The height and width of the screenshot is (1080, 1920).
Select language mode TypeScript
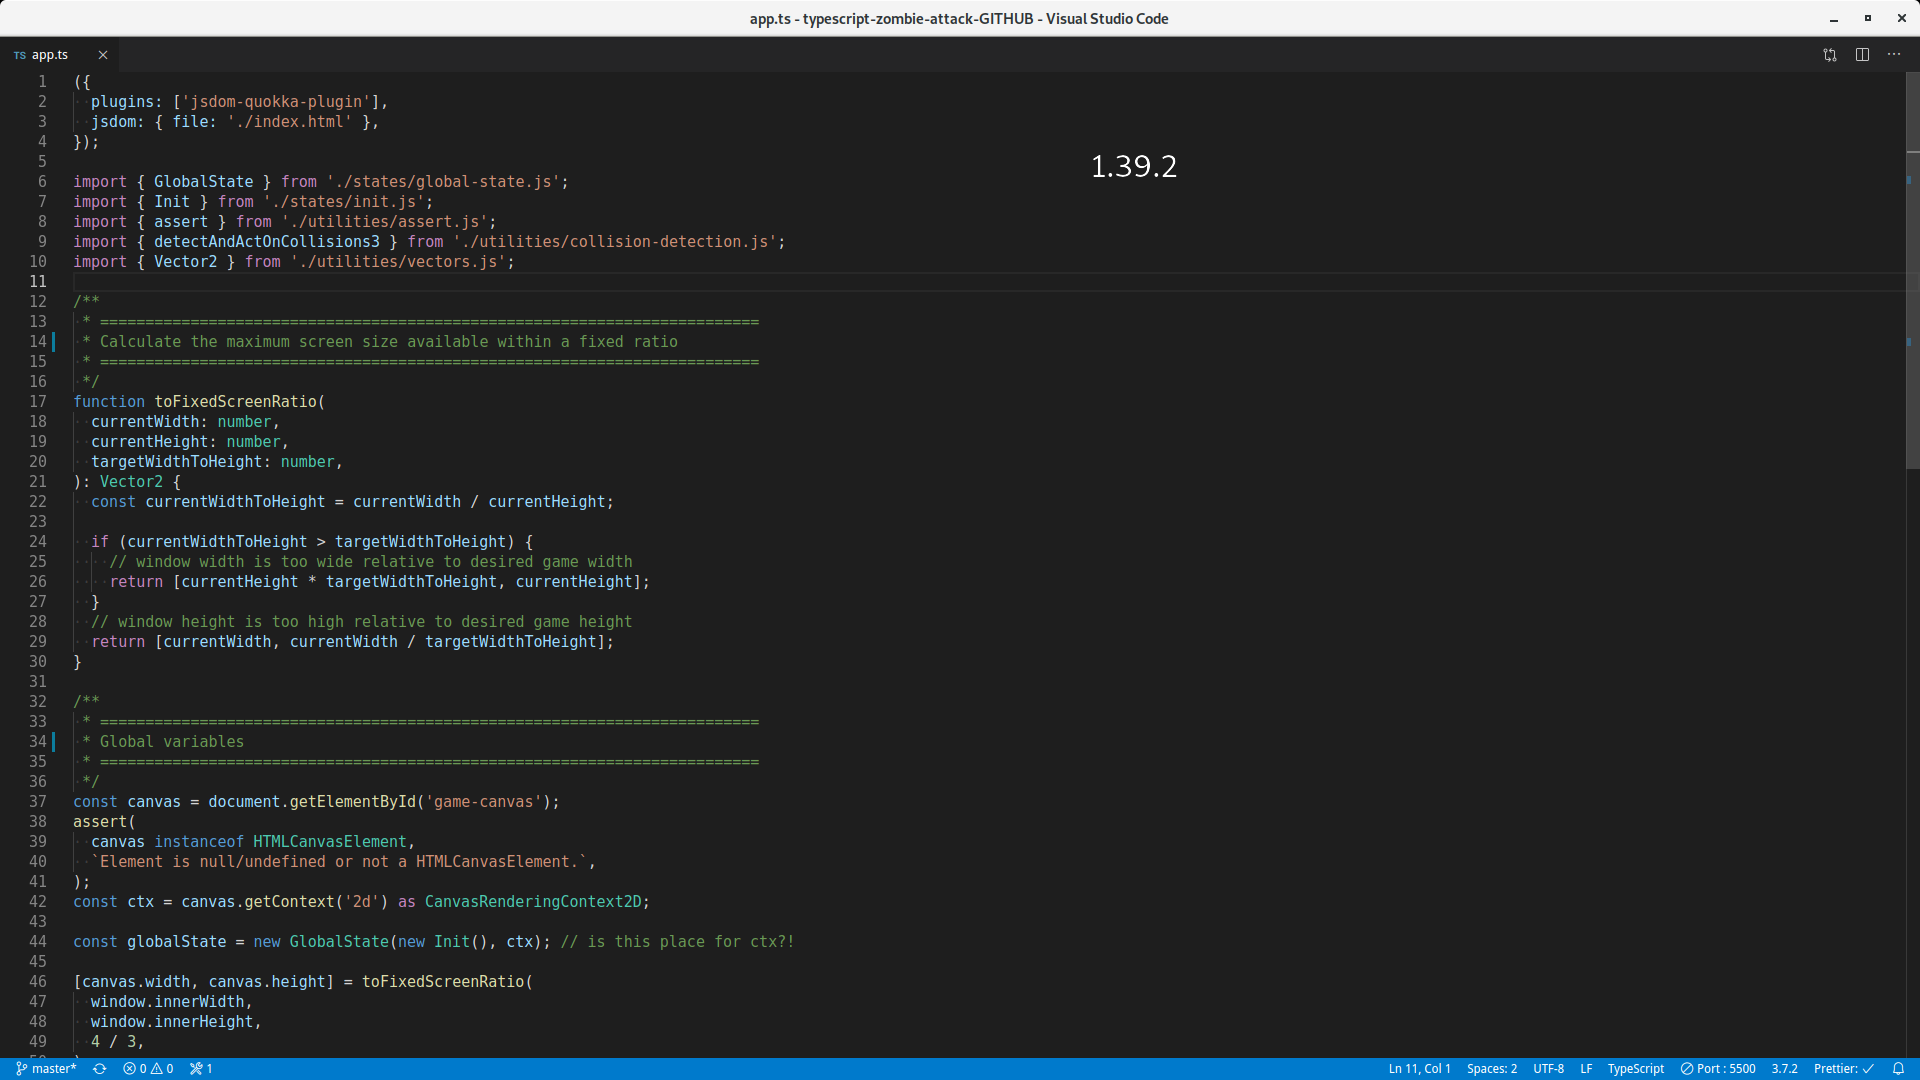[x=1636, y=1069]
